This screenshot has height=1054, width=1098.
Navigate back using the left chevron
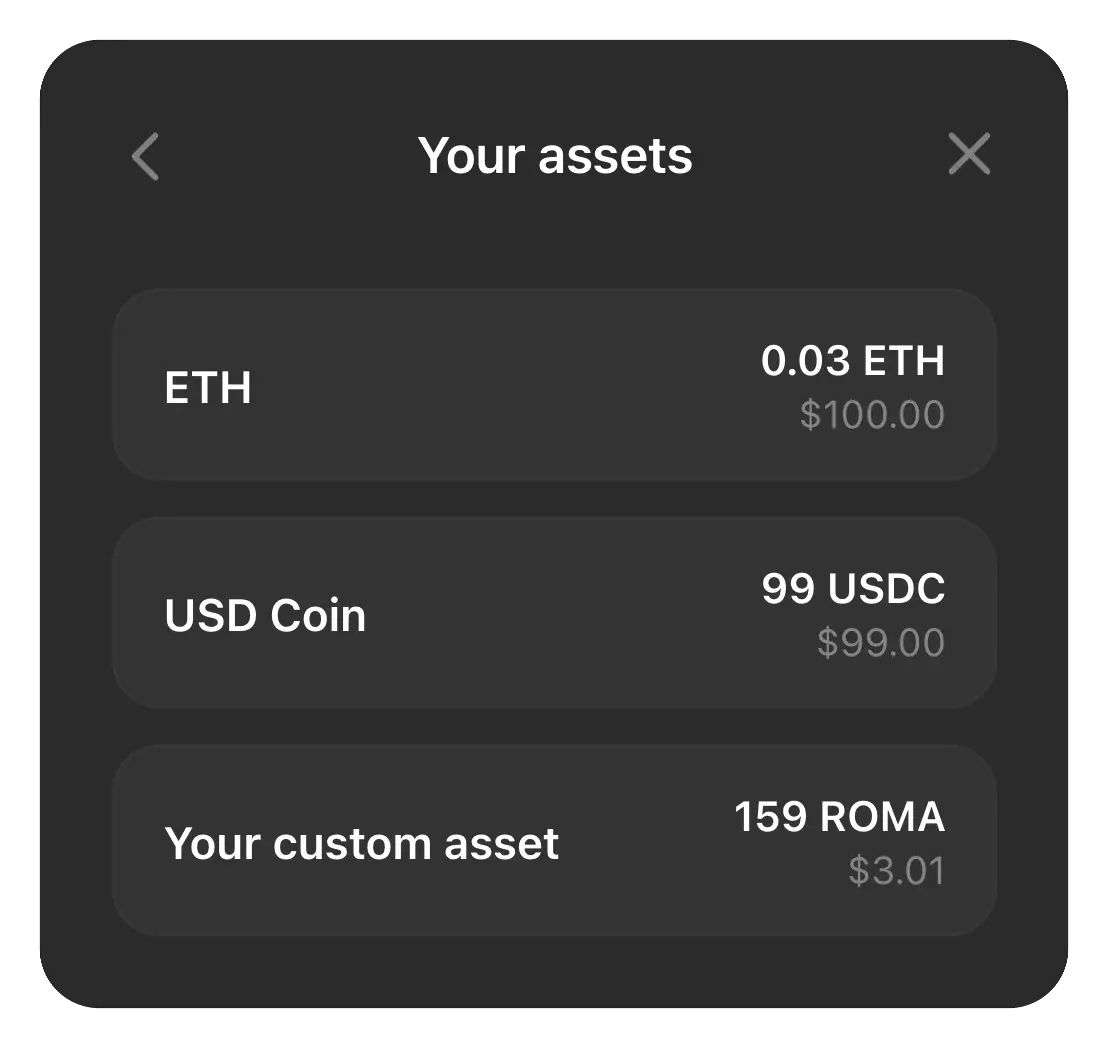pos(144,155)
